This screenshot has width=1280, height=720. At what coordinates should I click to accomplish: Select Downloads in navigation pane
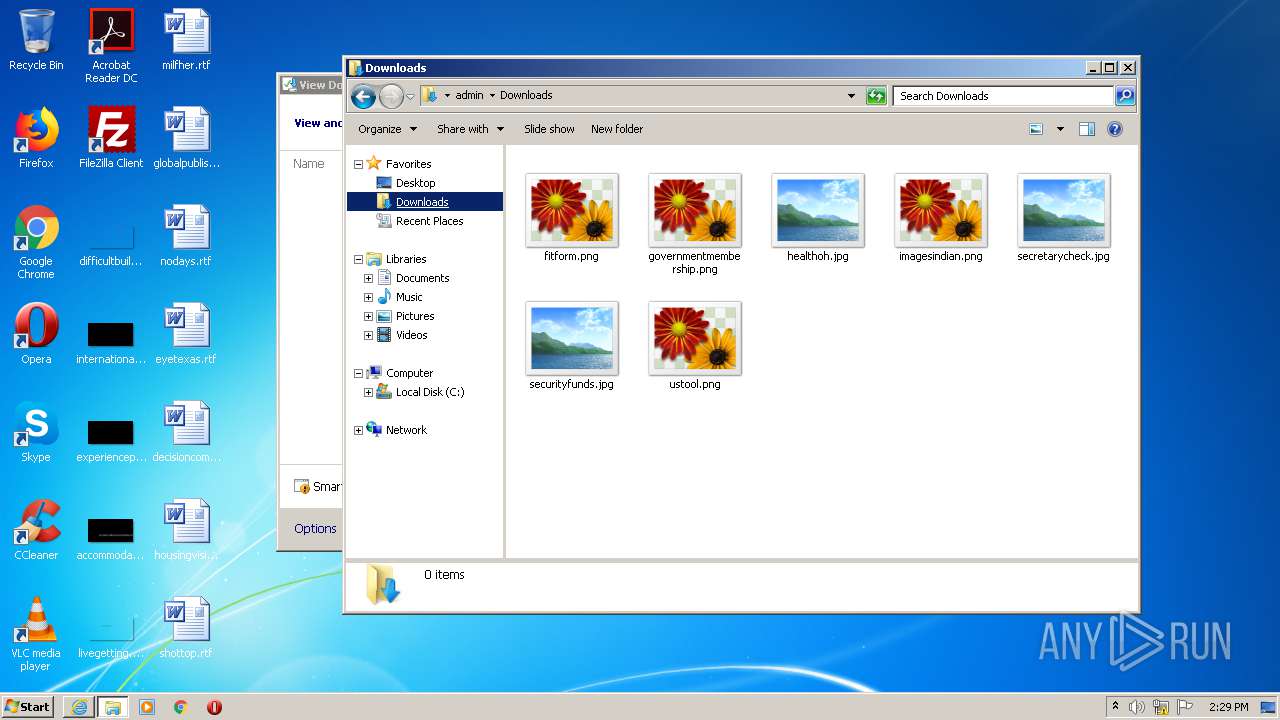coord(422,202)
